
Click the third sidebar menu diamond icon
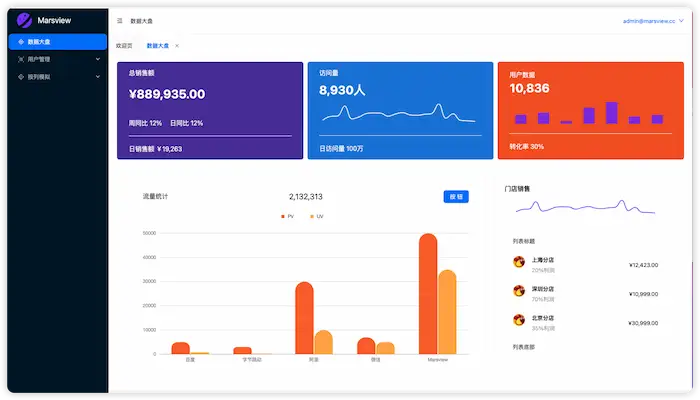point(21,77)
